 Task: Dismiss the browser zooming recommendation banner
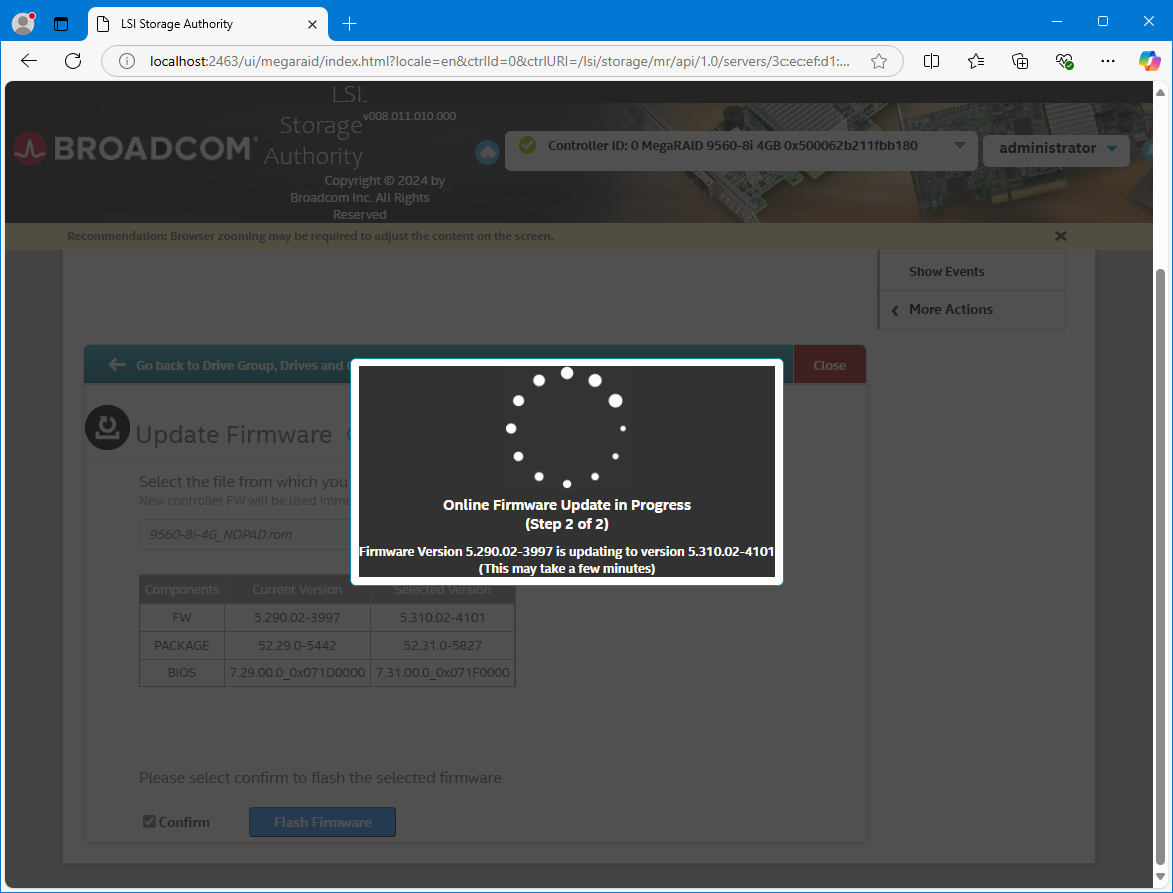tap(1061, 236)
